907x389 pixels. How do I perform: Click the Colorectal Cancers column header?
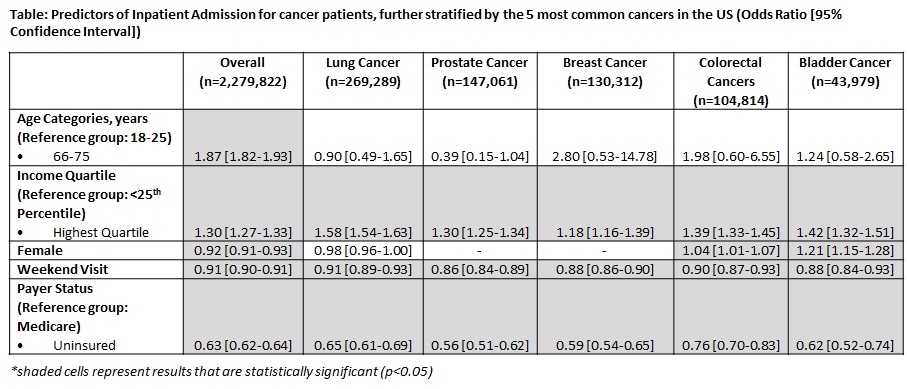point(731,82)
